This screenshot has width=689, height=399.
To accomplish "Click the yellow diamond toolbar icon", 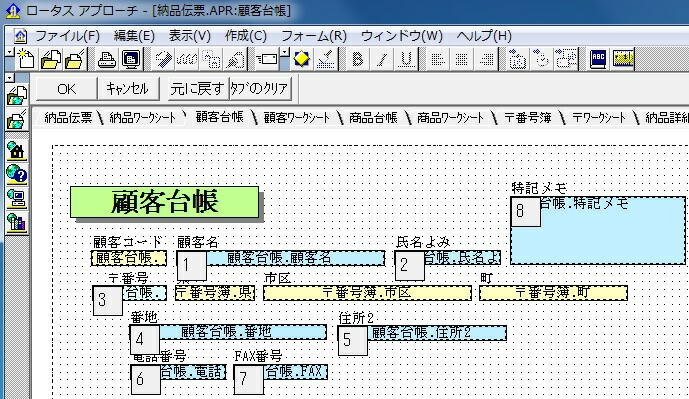I will point(301,58).
